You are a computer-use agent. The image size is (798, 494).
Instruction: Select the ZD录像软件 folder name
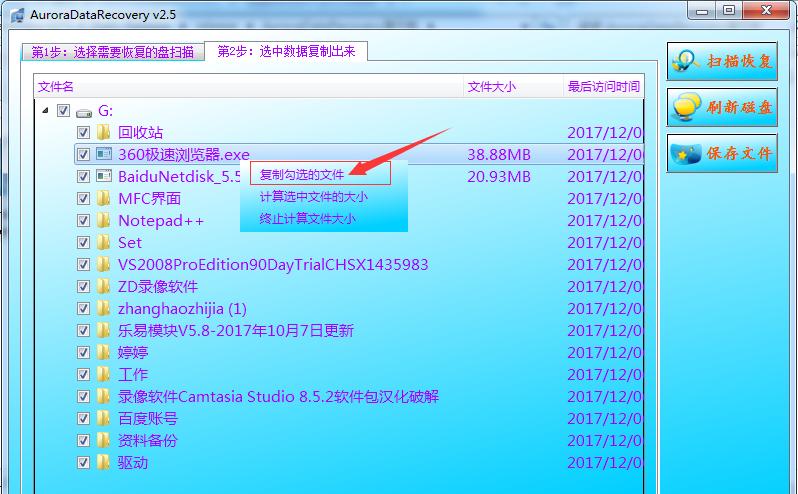[x=158, y=286]
